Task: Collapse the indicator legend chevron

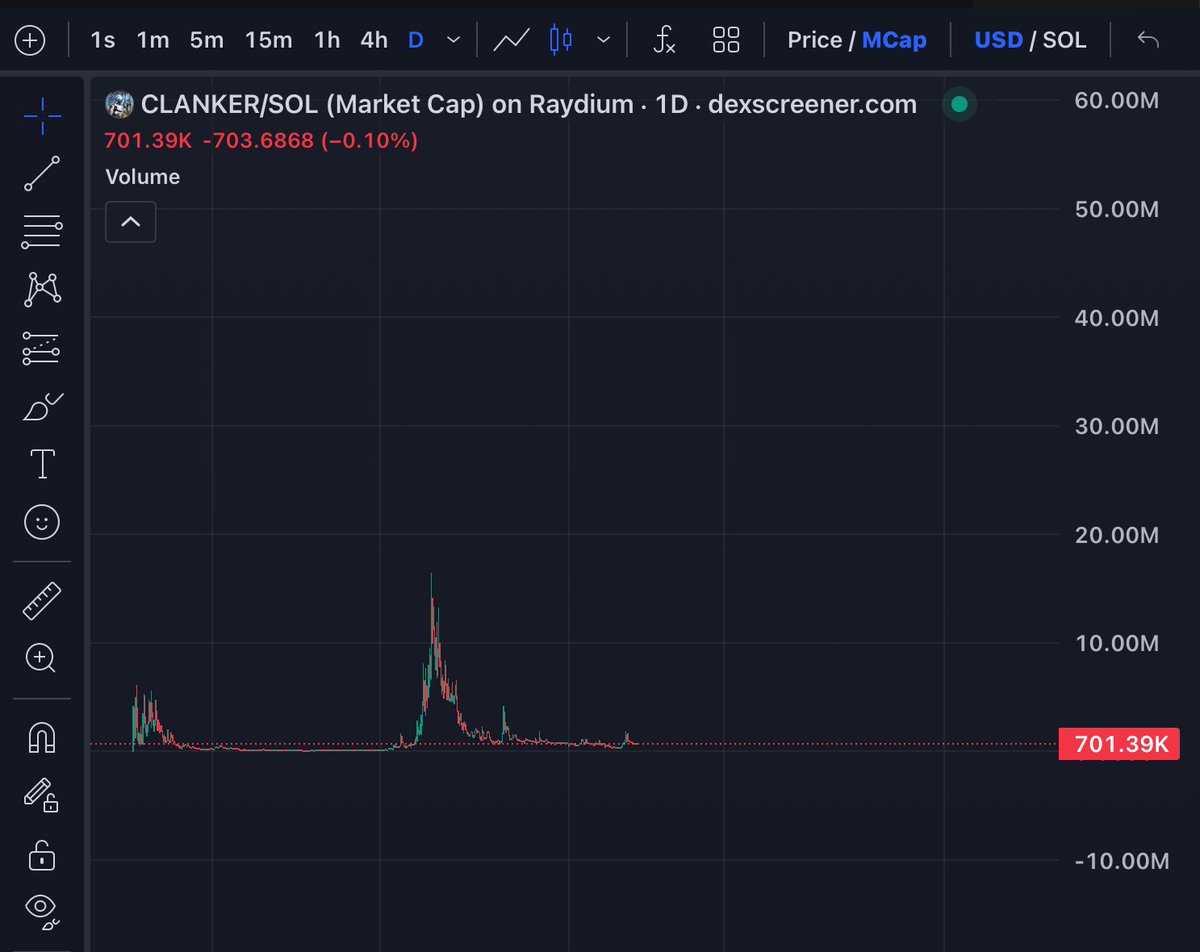Action: click(x=131, y=222)
